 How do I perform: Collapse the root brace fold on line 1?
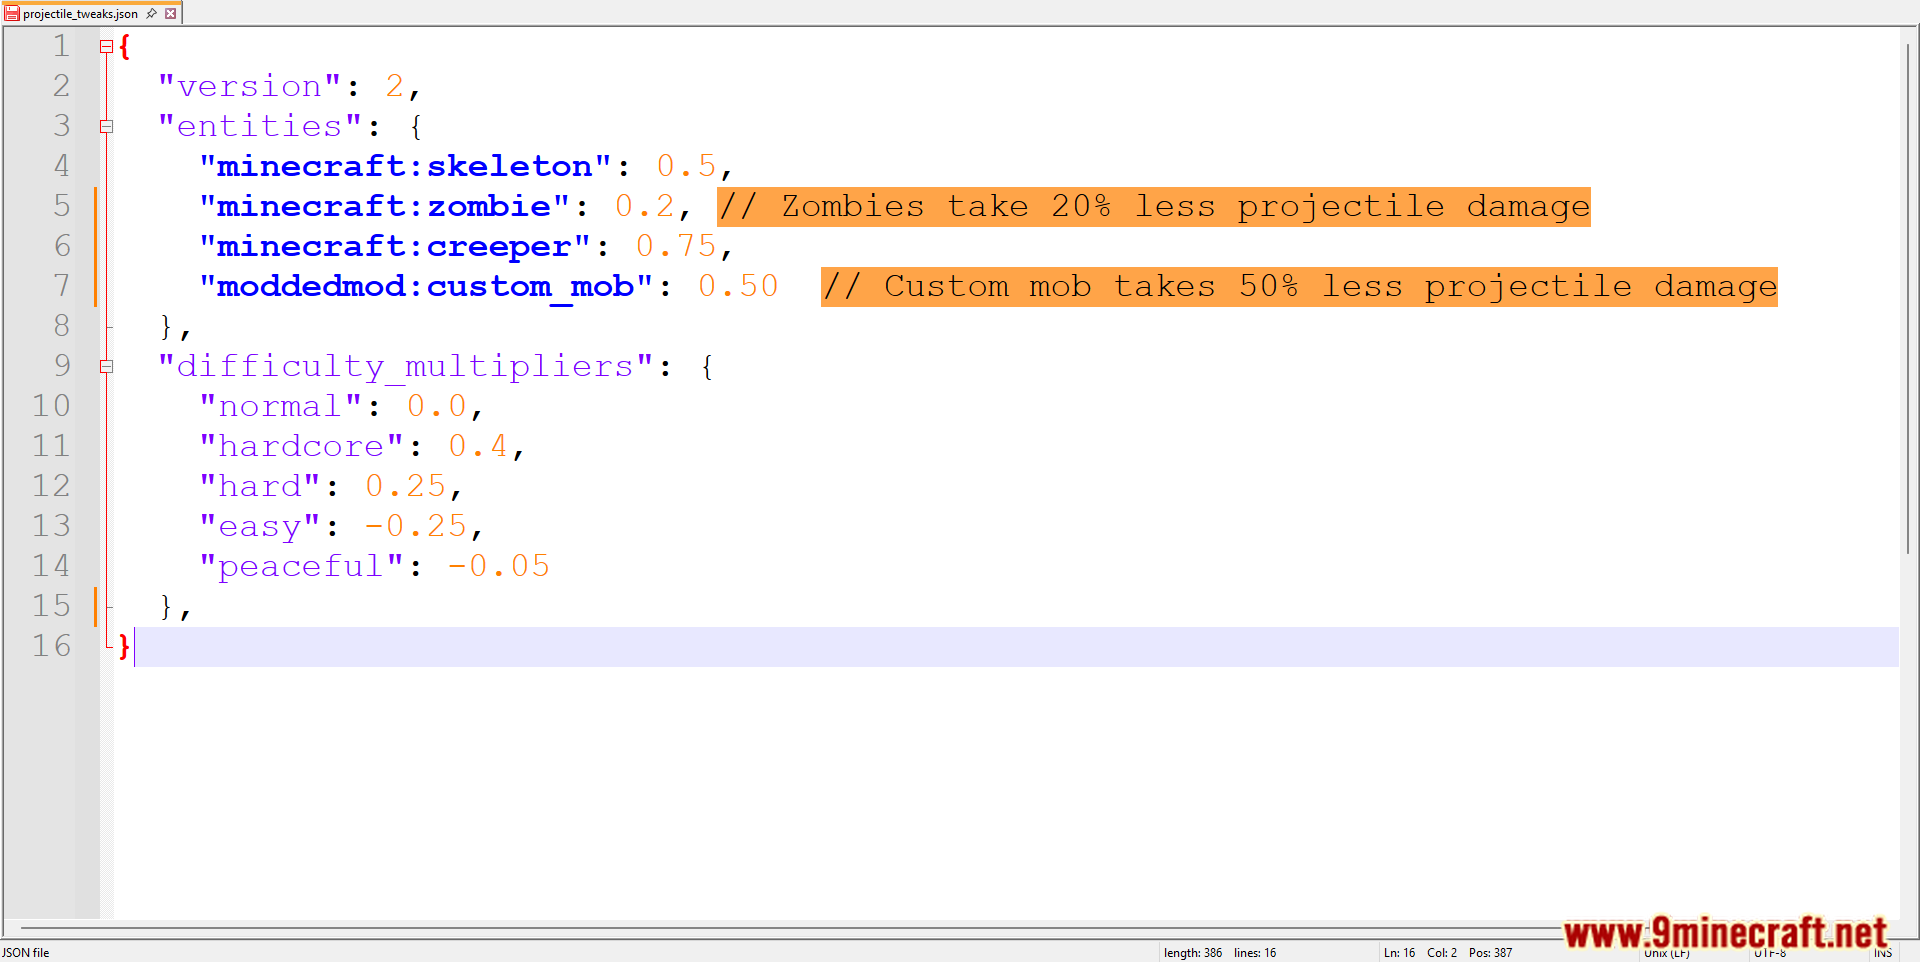pyautogui.click(x=106, y=46)
